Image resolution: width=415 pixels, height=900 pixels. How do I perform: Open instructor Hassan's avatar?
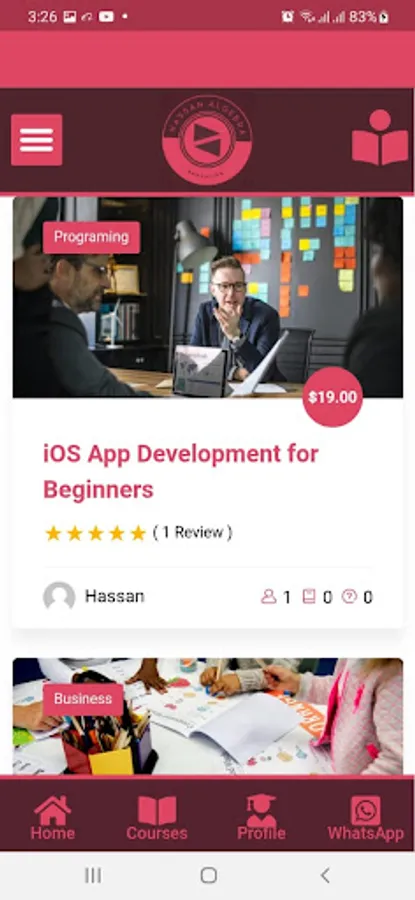59,597
